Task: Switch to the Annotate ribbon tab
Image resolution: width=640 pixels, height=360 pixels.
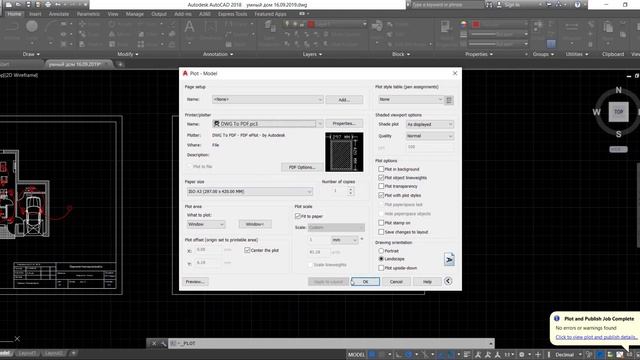Action: (59, 14)
